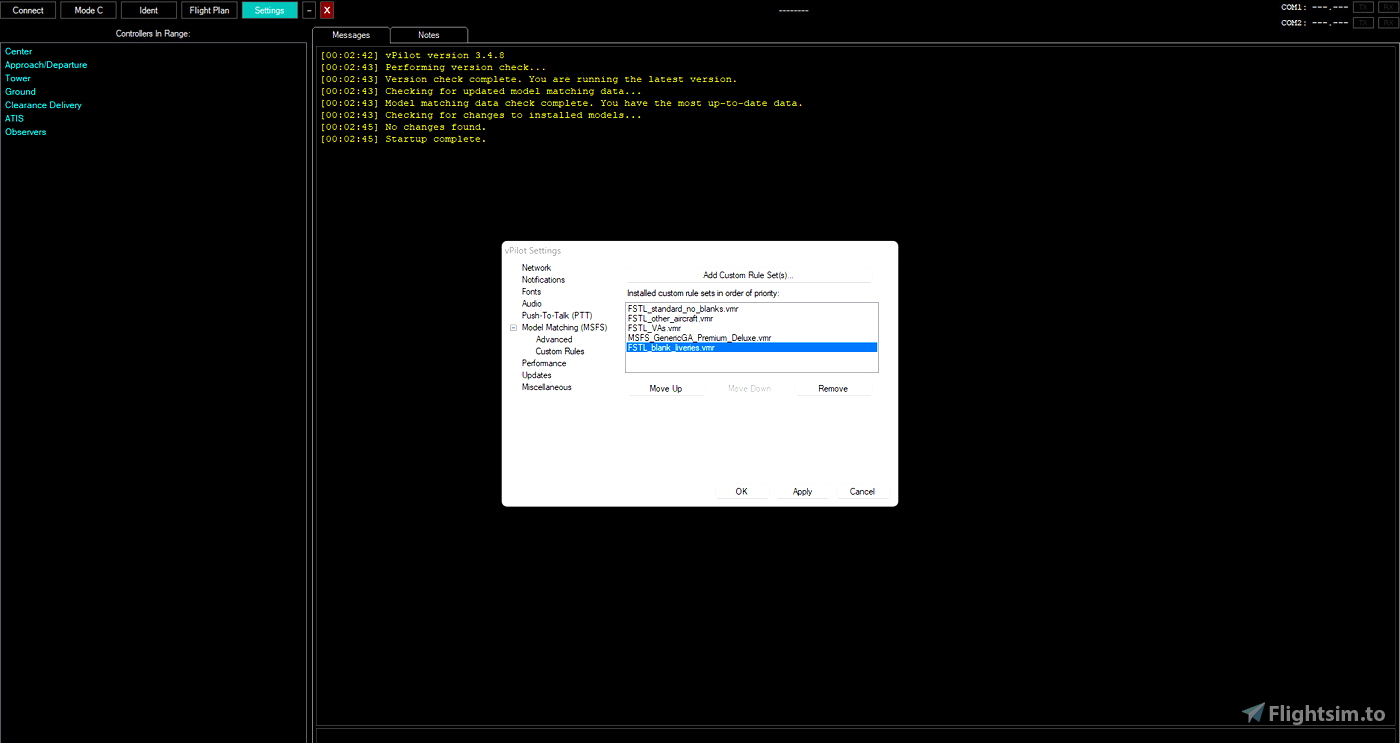Select Tower in Controllers In Range list
The image size is (1400, 743).
click(17, 77)
